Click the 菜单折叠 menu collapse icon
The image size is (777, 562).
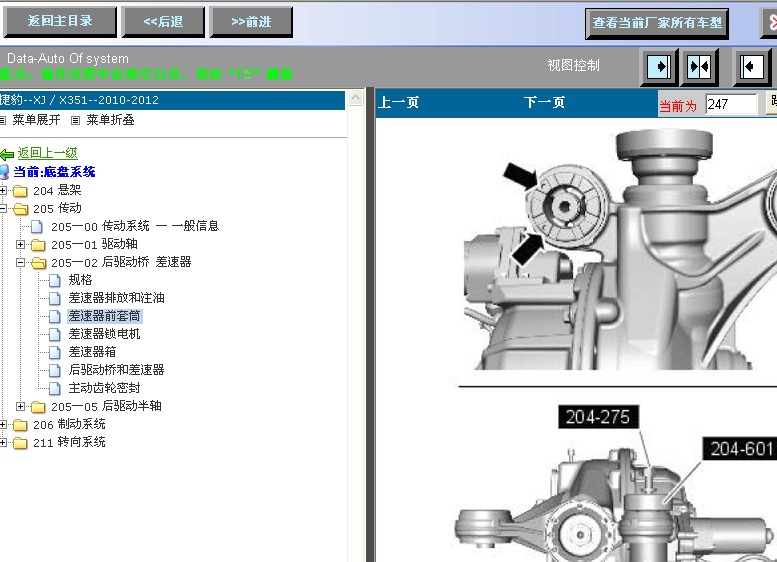pyautogui.click(x=75, y=120)
